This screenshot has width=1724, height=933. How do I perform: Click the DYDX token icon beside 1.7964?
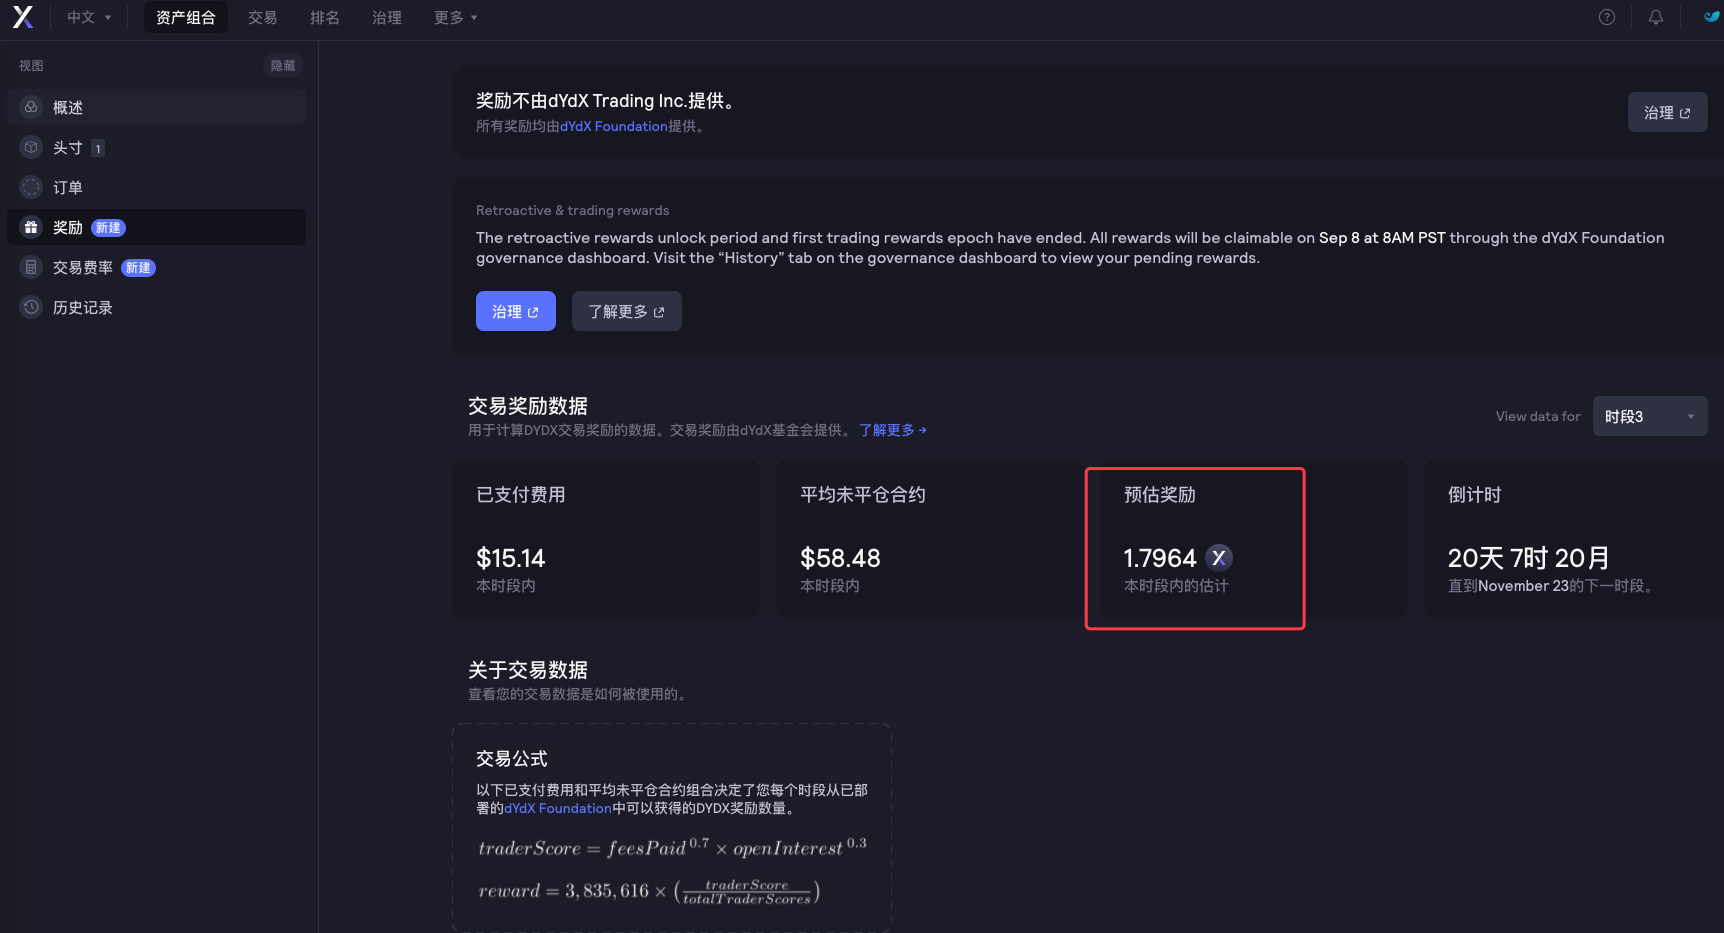tap(1218, 558)
